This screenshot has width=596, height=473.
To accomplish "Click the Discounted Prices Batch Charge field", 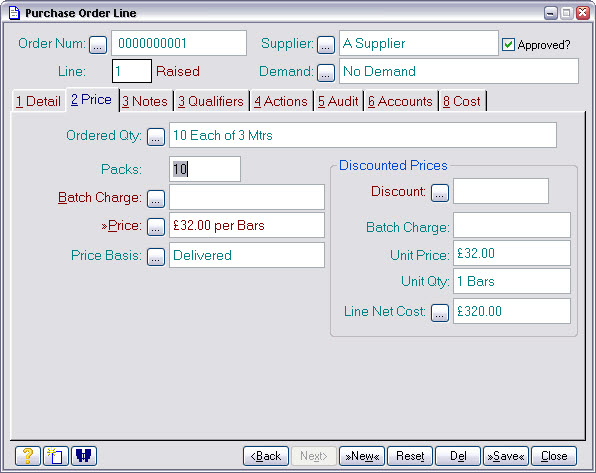I will (512, 225).
